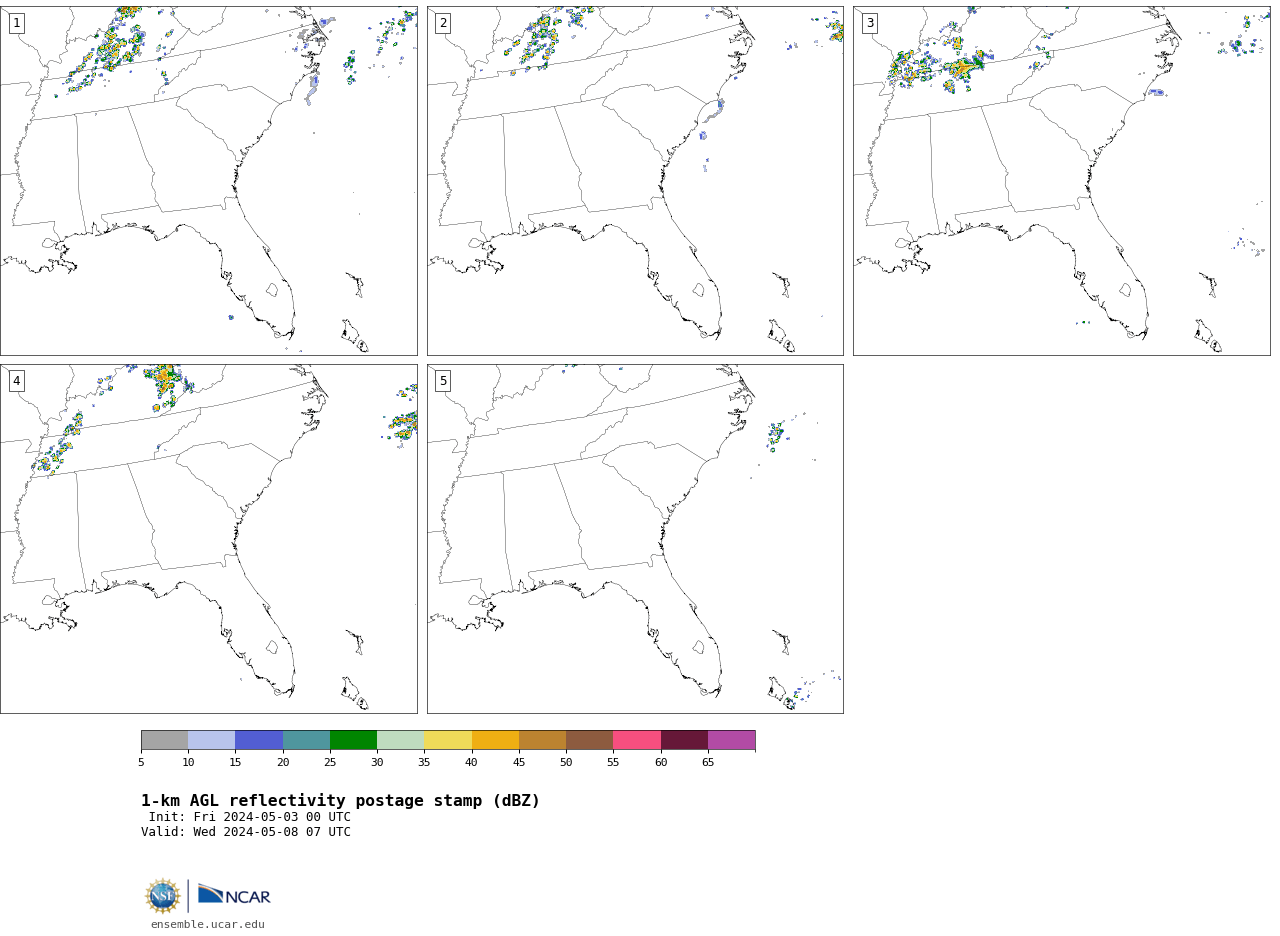This screenshot has height=936, width=1280.
Task: Click the 35 tick label on colorbar
Action: pos(424,763)
